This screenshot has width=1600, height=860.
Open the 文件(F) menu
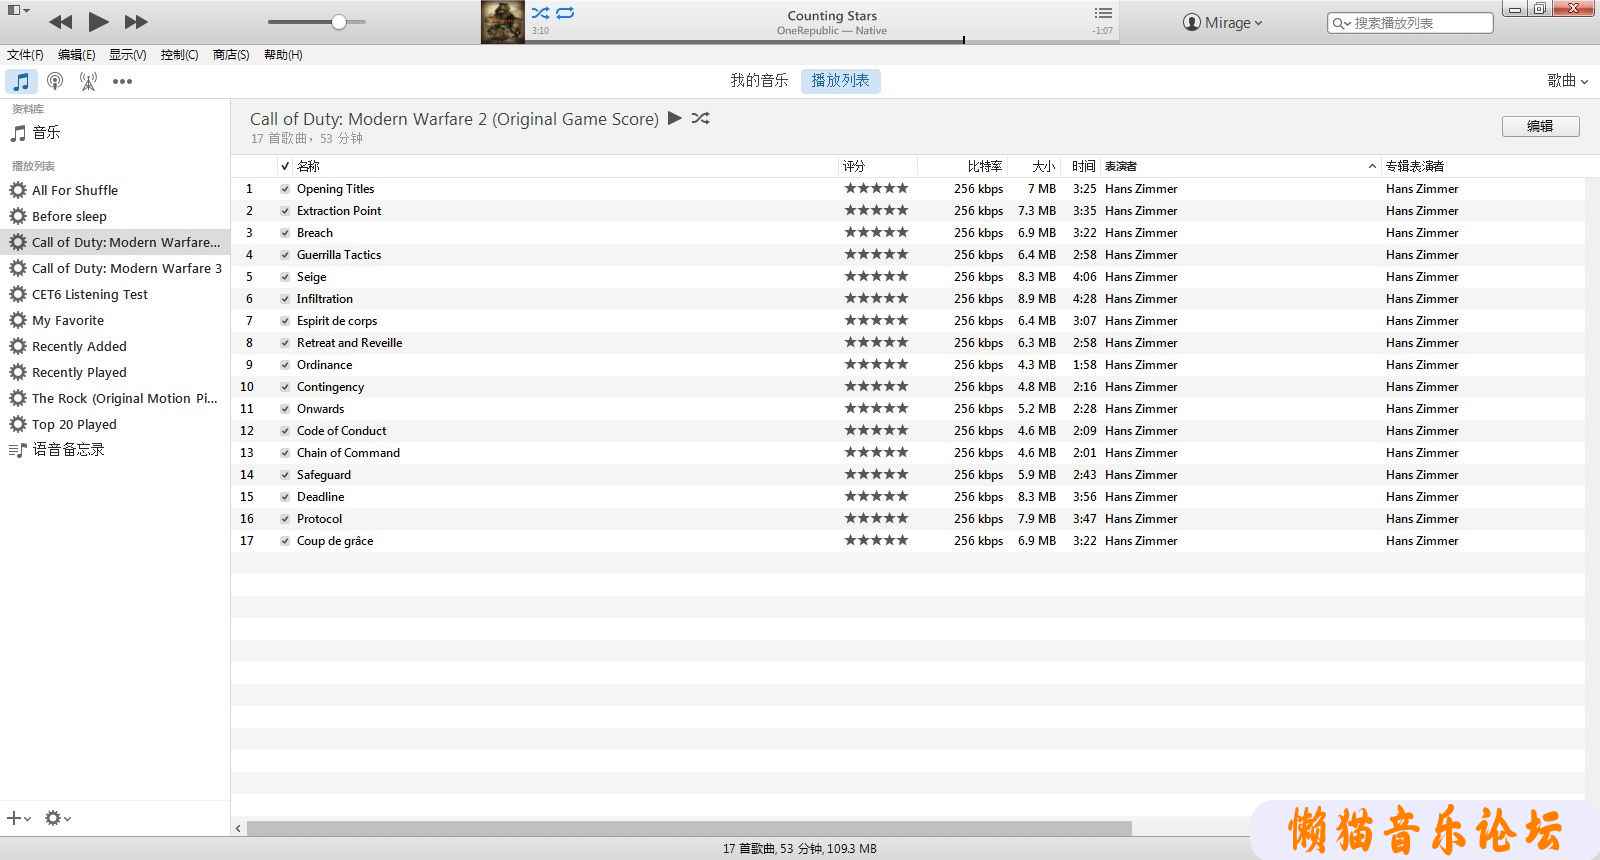(x=25, y=55)
